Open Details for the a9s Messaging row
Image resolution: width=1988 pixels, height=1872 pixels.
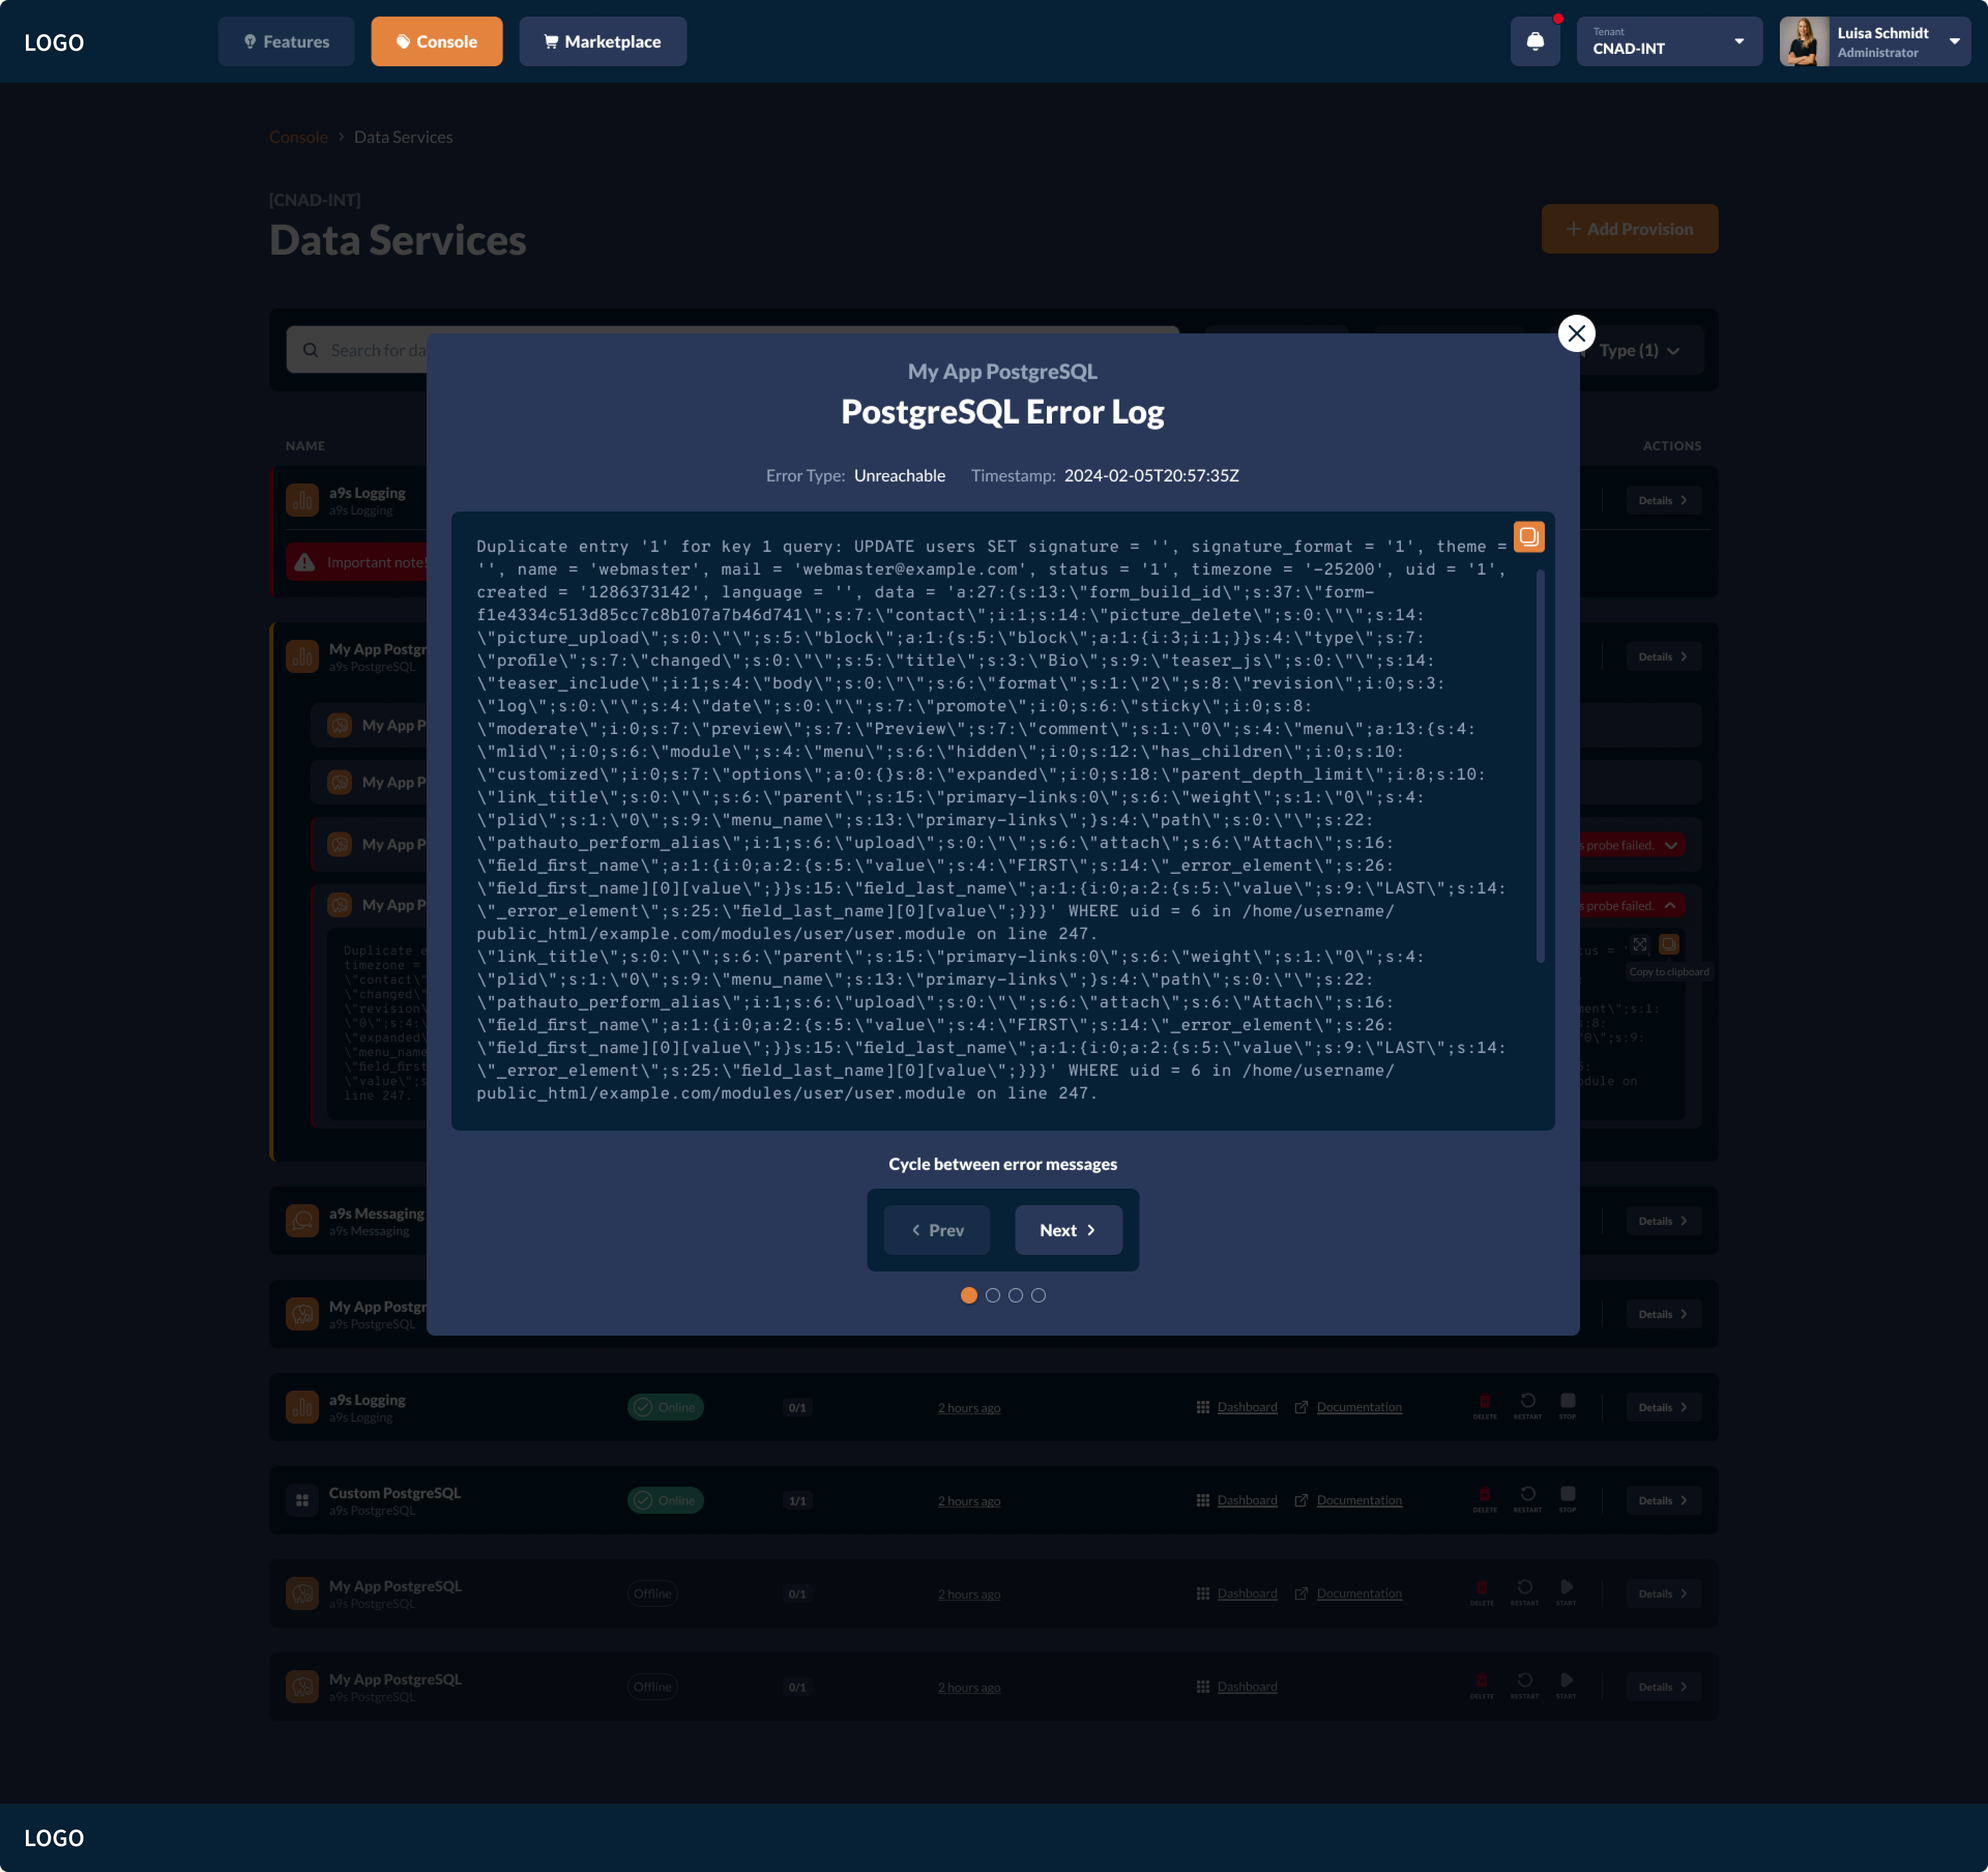[1663, 1221]
